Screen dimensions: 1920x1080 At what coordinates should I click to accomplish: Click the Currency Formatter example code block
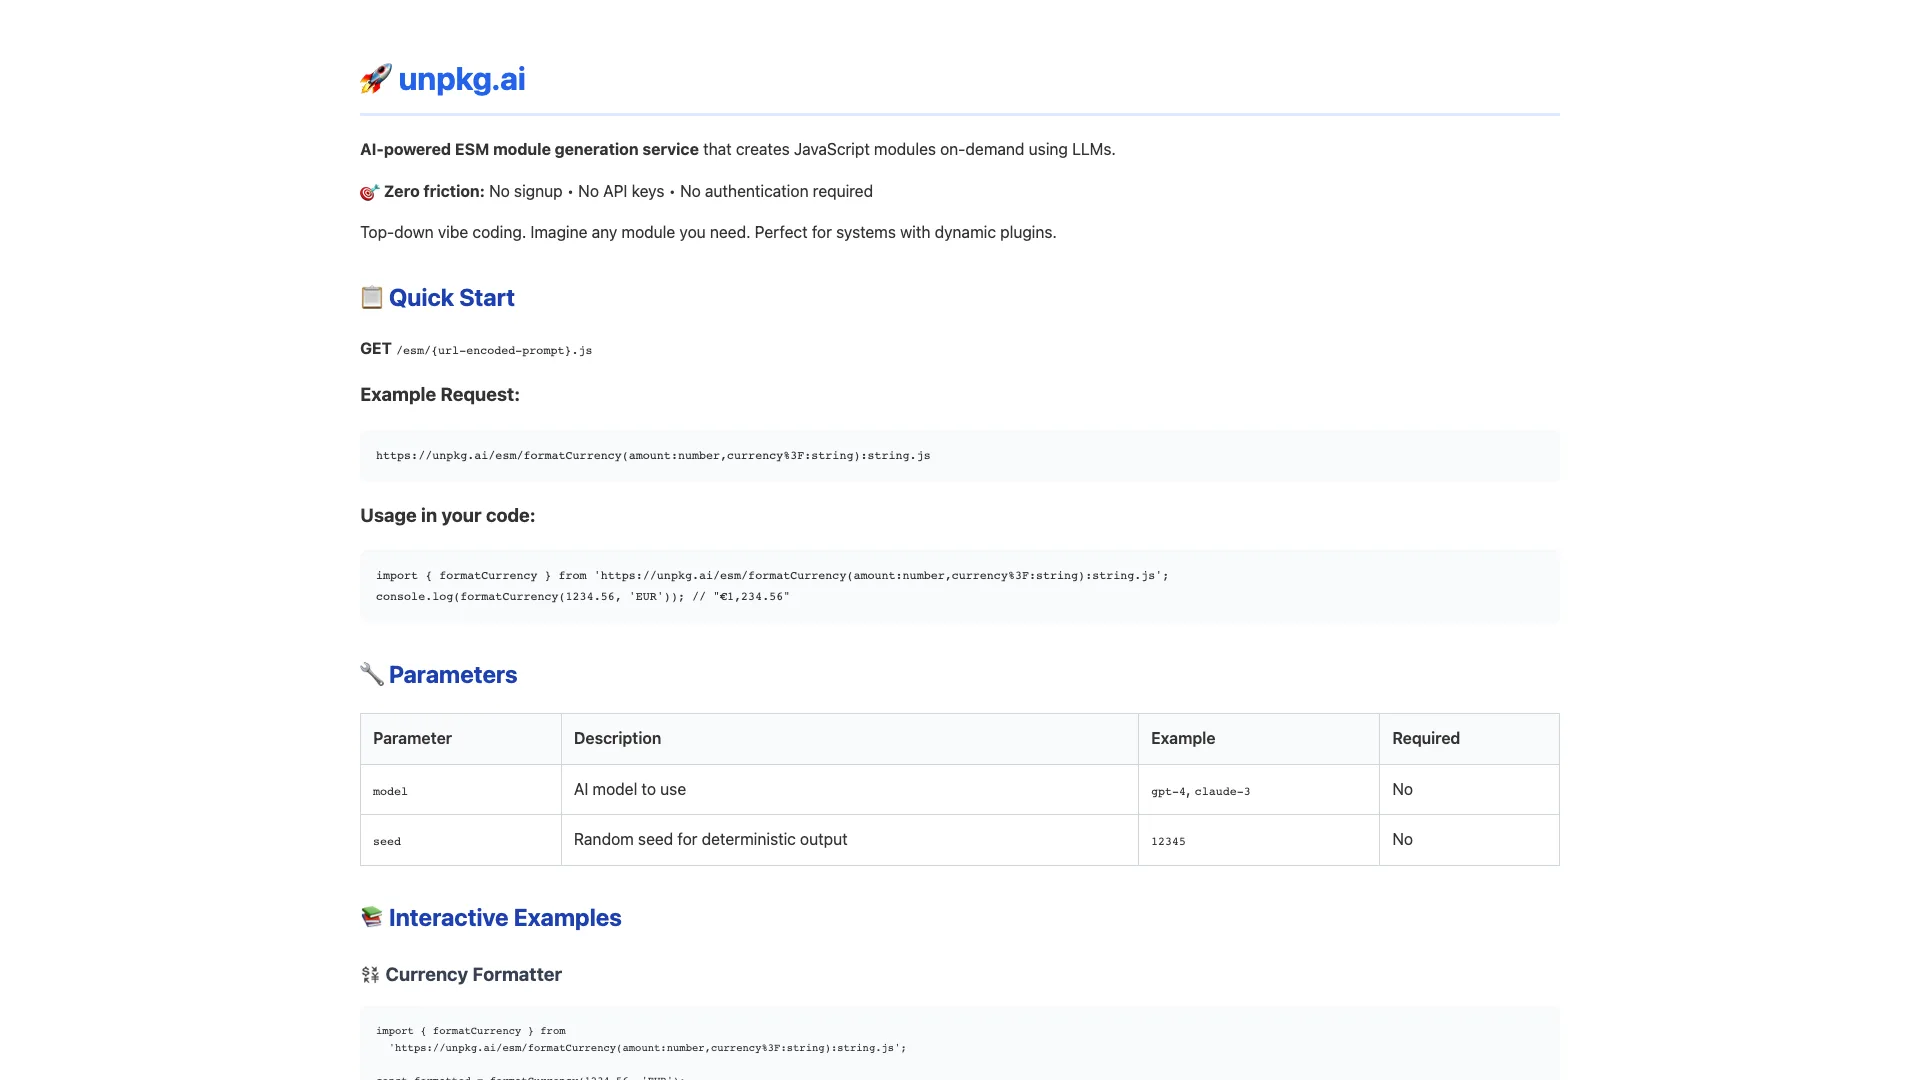(960, 1043)
